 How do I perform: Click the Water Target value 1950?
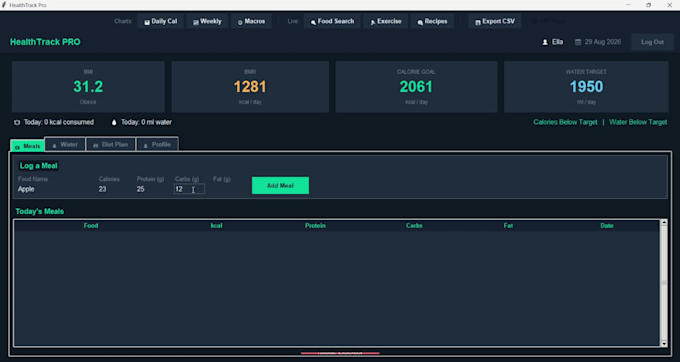tap(586, 87)
